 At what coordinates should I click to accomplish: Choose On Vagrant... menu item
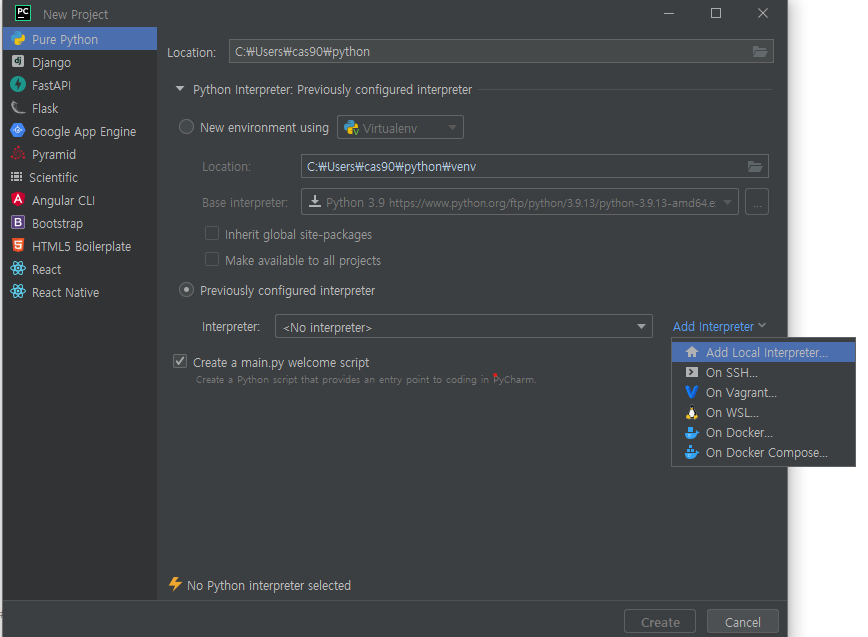[763, 392]
